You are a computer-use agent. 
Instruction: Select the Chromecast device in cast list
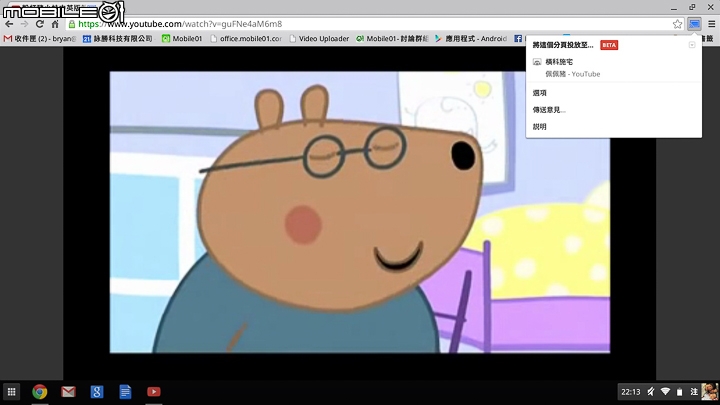tap(613, 68)
